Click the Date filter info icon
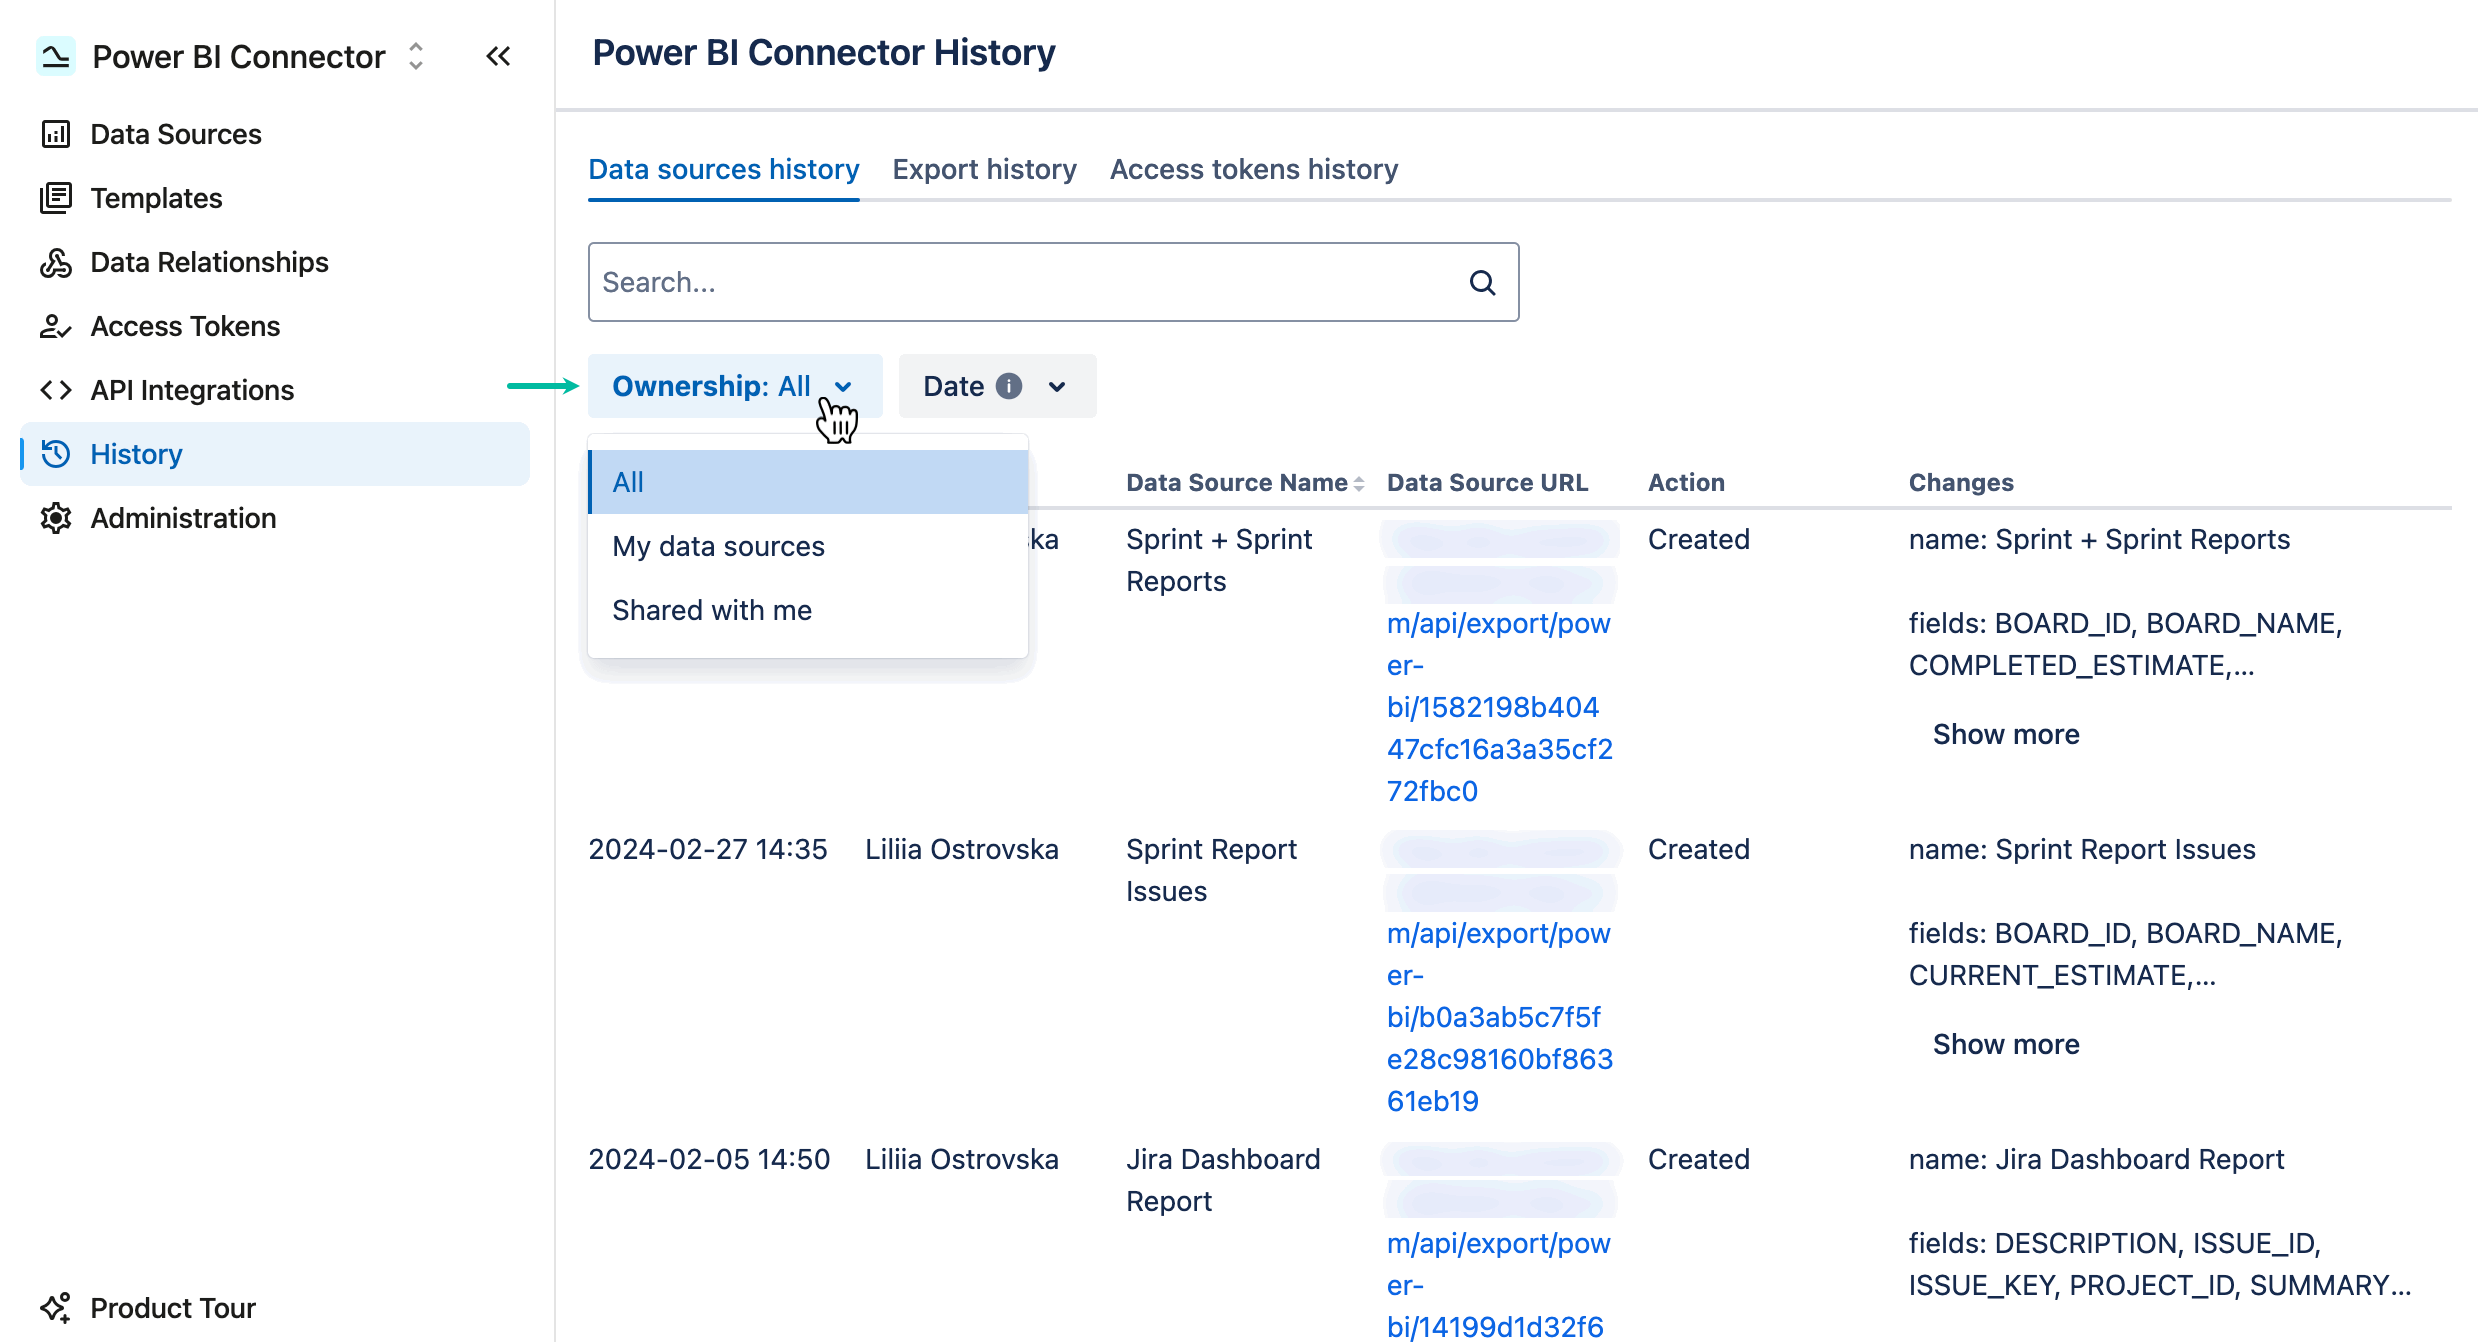 1010,386
